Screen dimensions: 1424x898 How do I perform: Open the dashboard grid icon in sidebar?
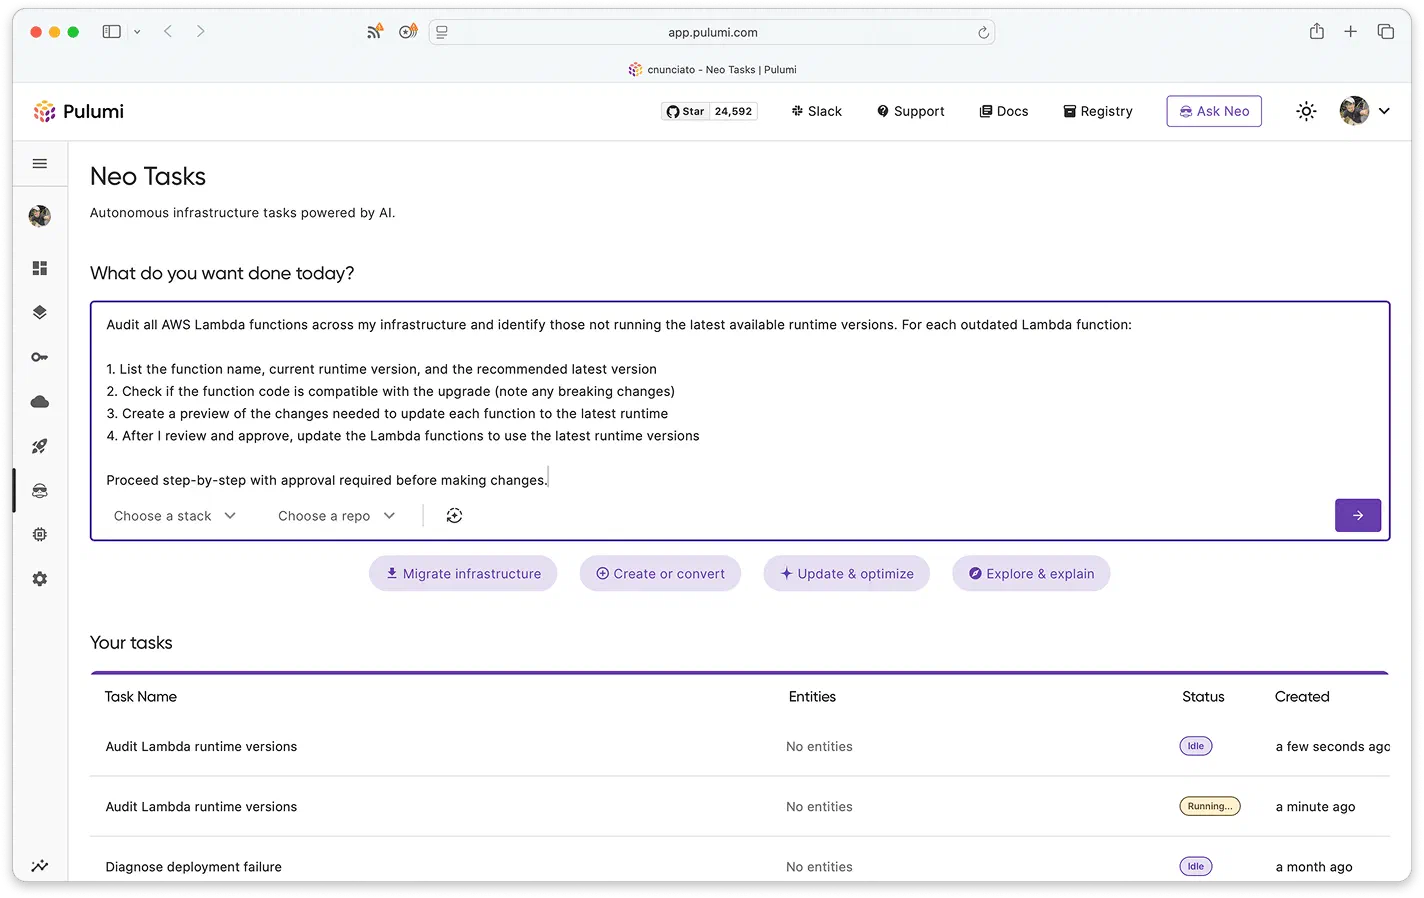pyautogui.click(x=39, y=268)
